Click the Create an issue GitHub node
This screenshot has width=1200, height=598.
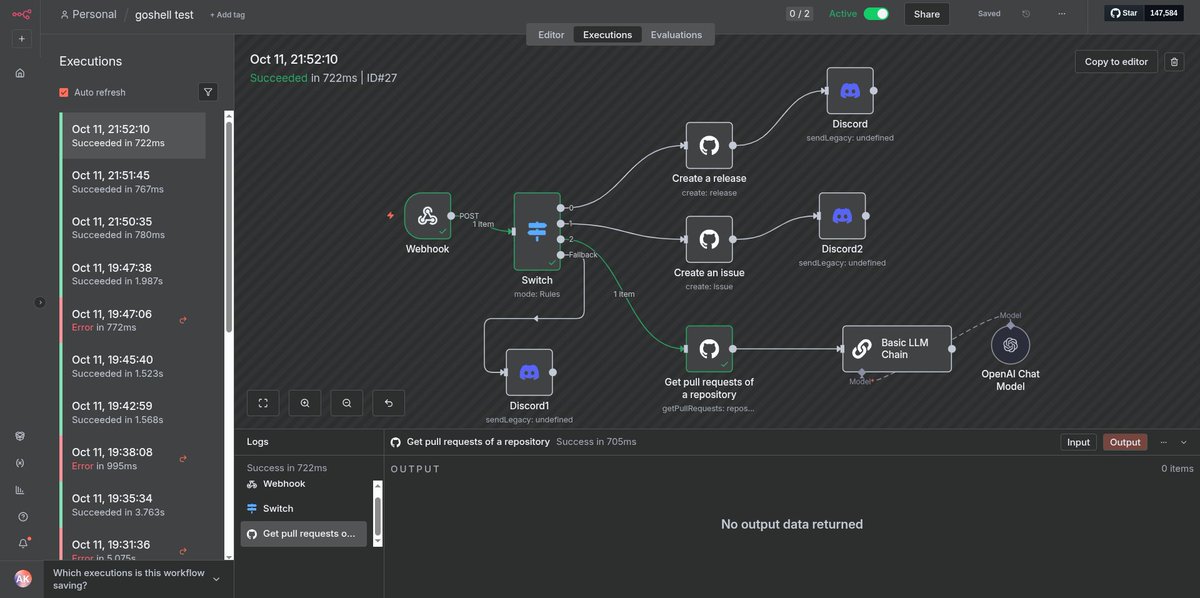[709, 239]
